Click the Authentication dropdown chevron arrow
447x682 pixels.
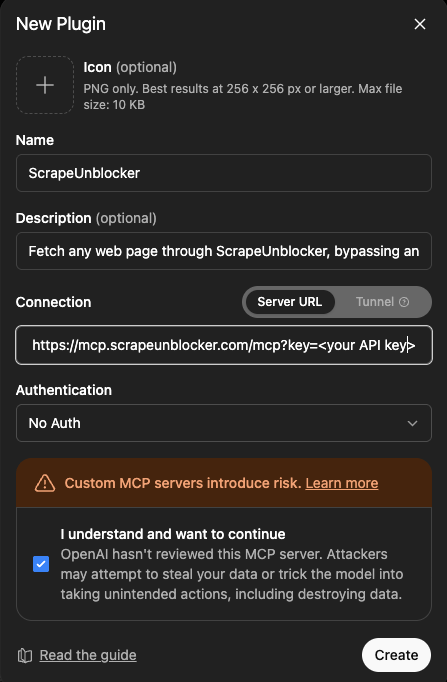click(412, 423)
